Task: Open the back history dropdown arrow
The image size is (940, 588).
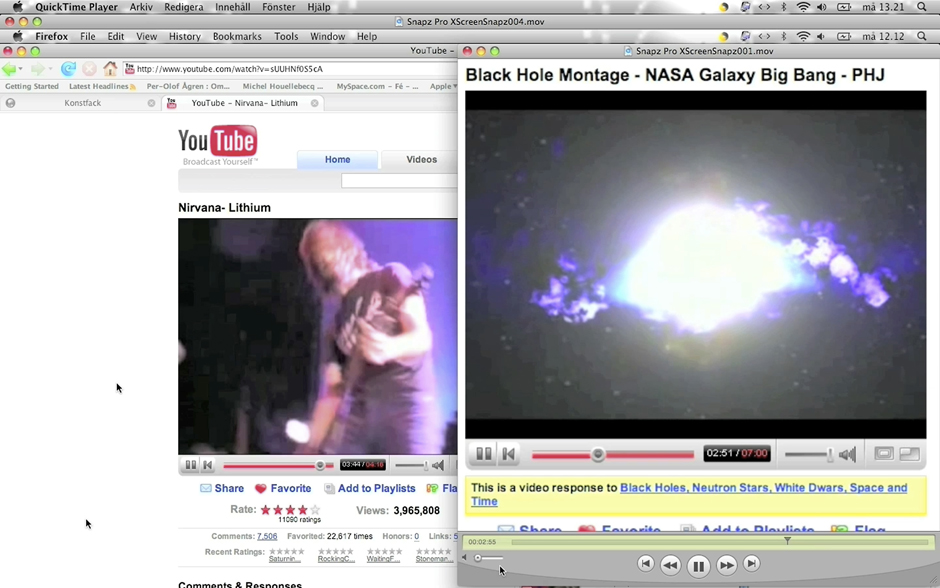Action: tap(21, 70)
